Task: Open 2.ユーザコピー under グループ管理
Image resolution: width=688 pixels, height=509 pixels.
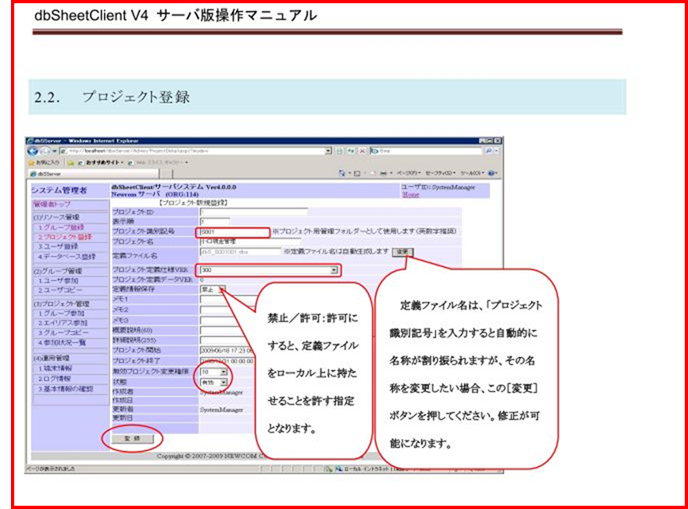Action: click(x=60, y=290)
